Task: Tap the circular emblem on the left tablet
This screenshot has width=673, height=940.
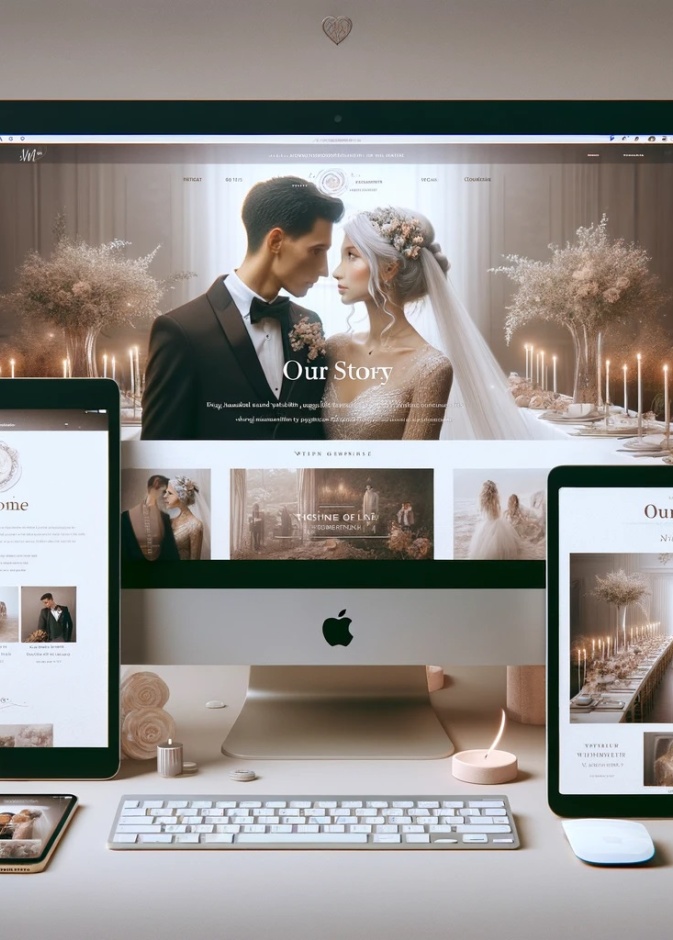Action: tap(6, 466)
